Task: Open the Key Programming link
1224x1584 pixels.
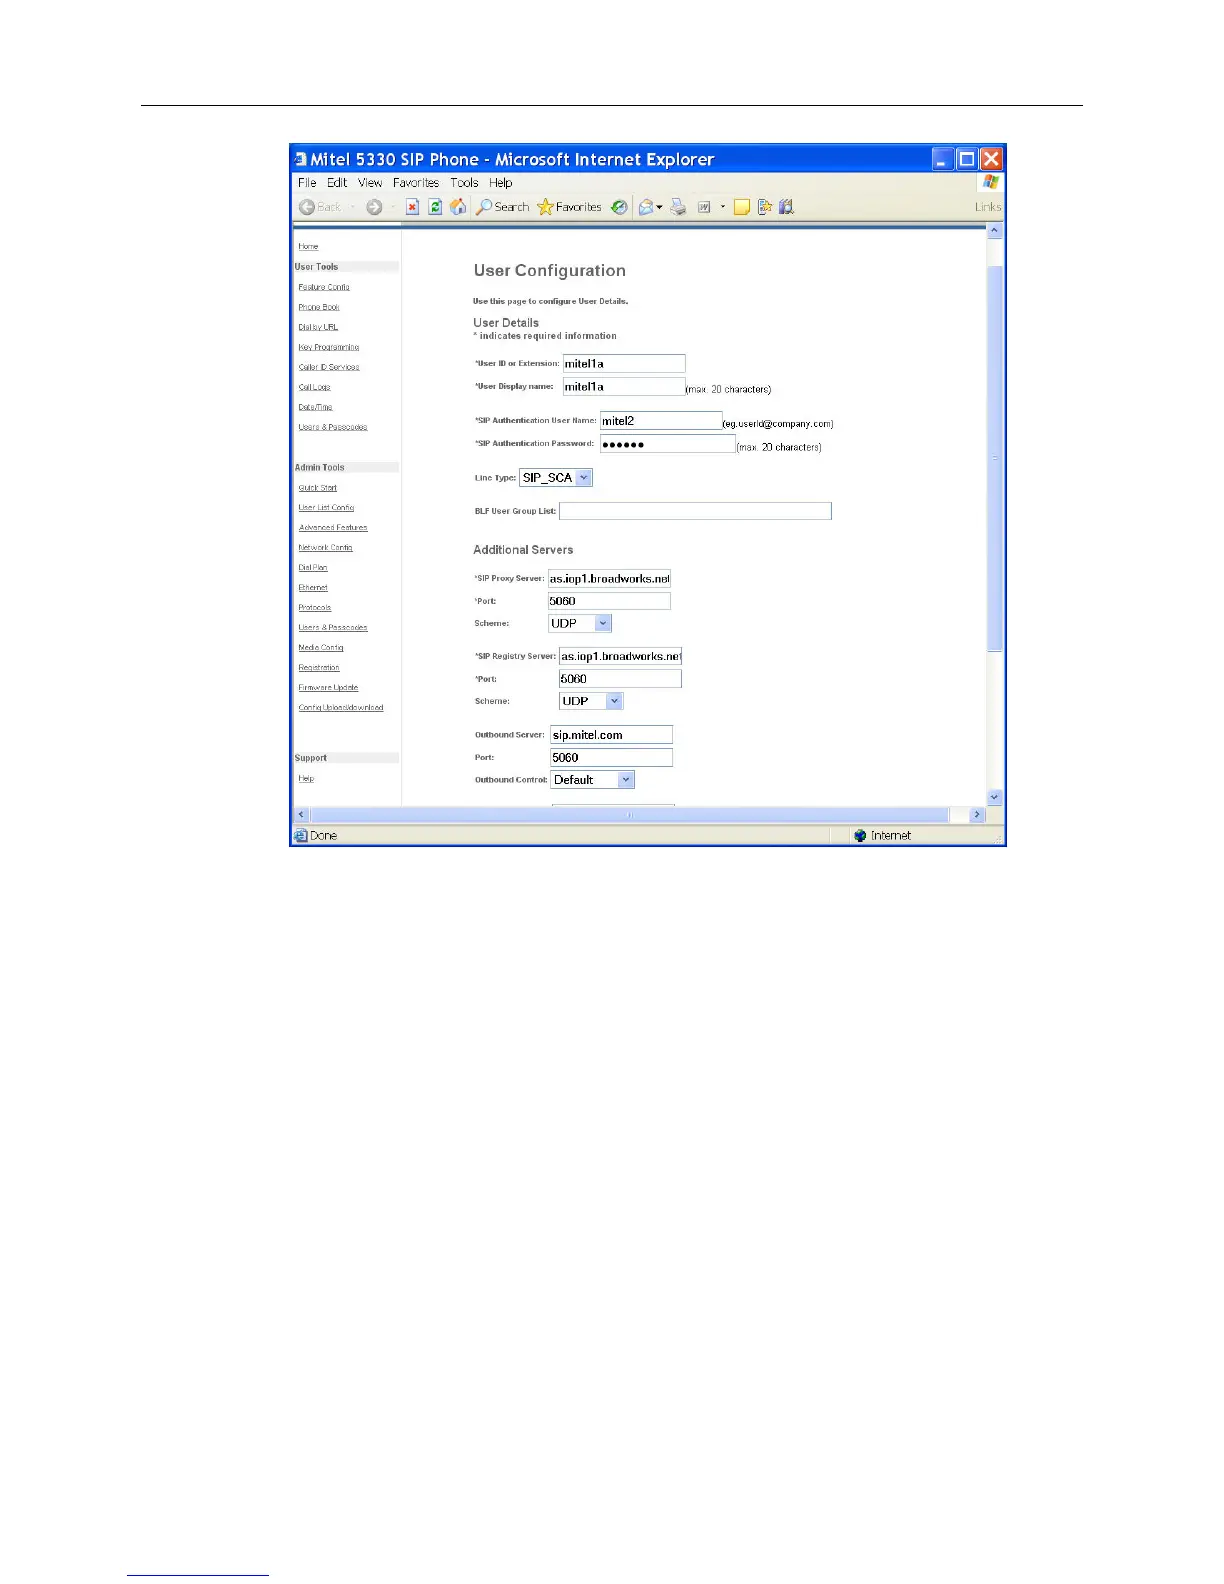Action: [x=329, y=347]
